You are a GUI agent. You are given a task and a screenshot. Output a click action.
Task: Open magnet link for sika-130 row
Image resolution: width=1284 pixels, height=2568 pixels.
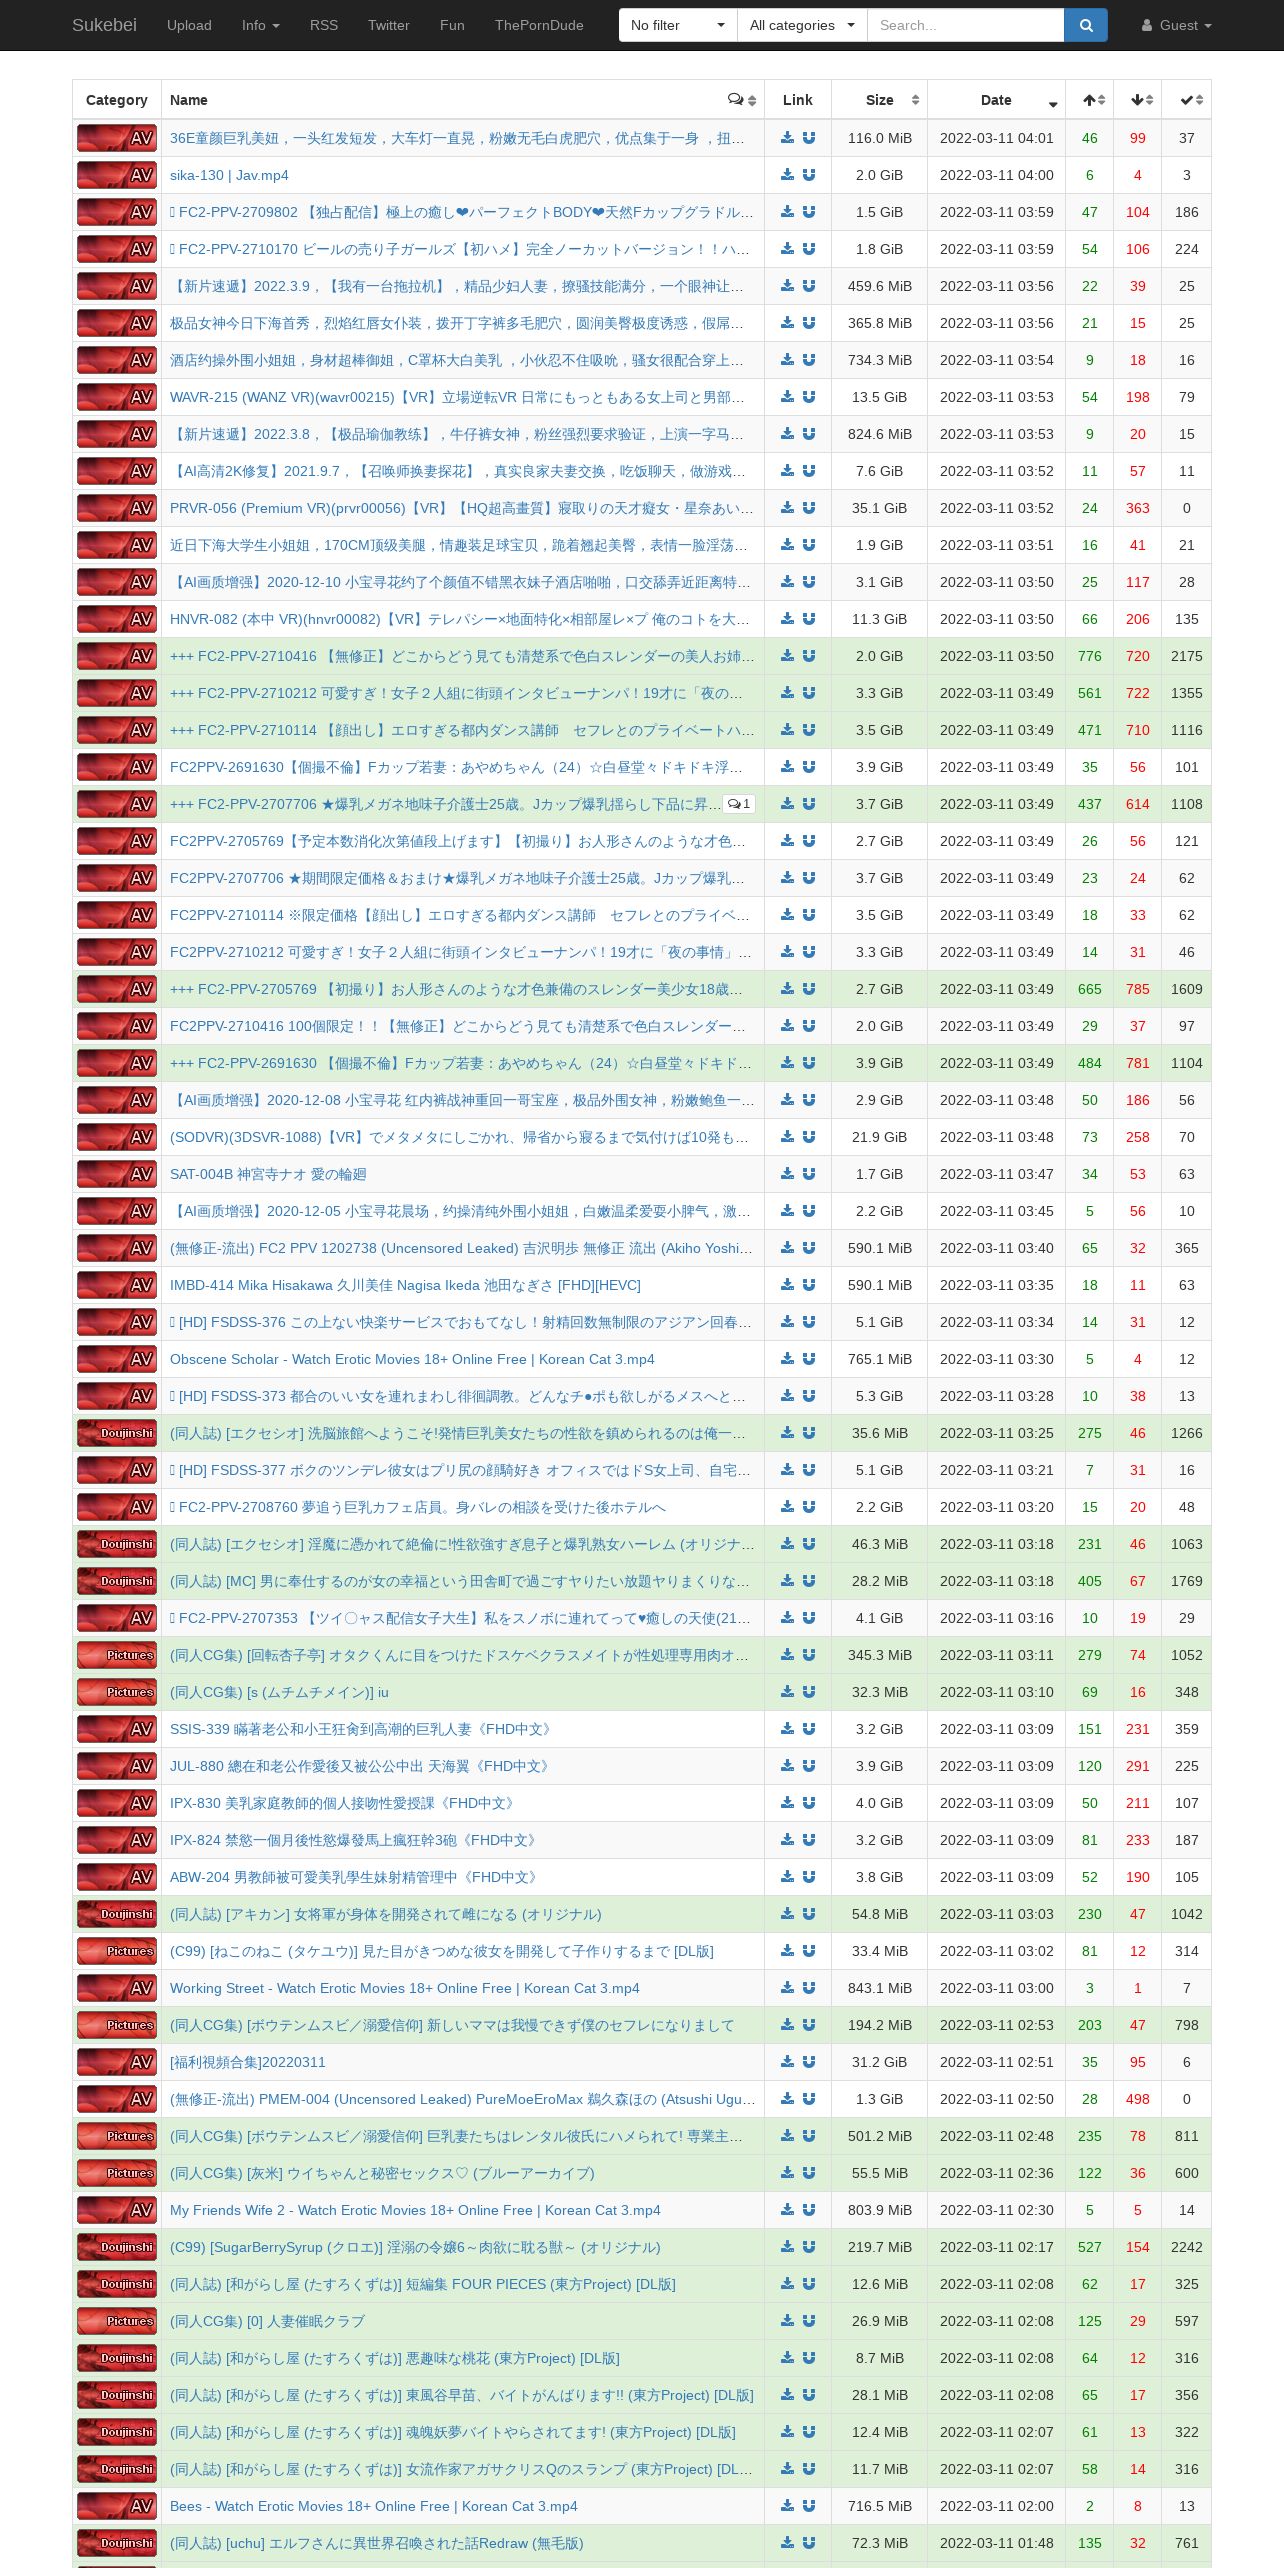click(808, 175)
